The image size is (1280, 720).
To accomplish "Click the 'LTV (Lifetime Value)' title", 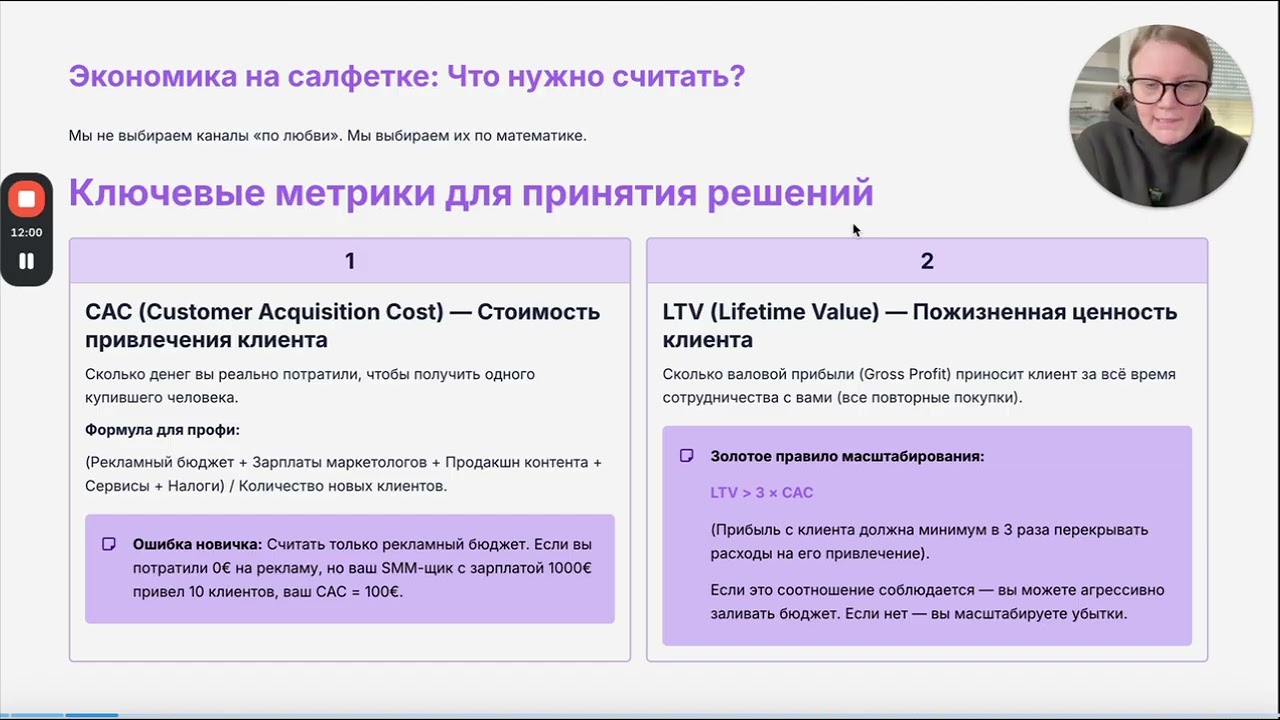I will [x=771, y=312].
